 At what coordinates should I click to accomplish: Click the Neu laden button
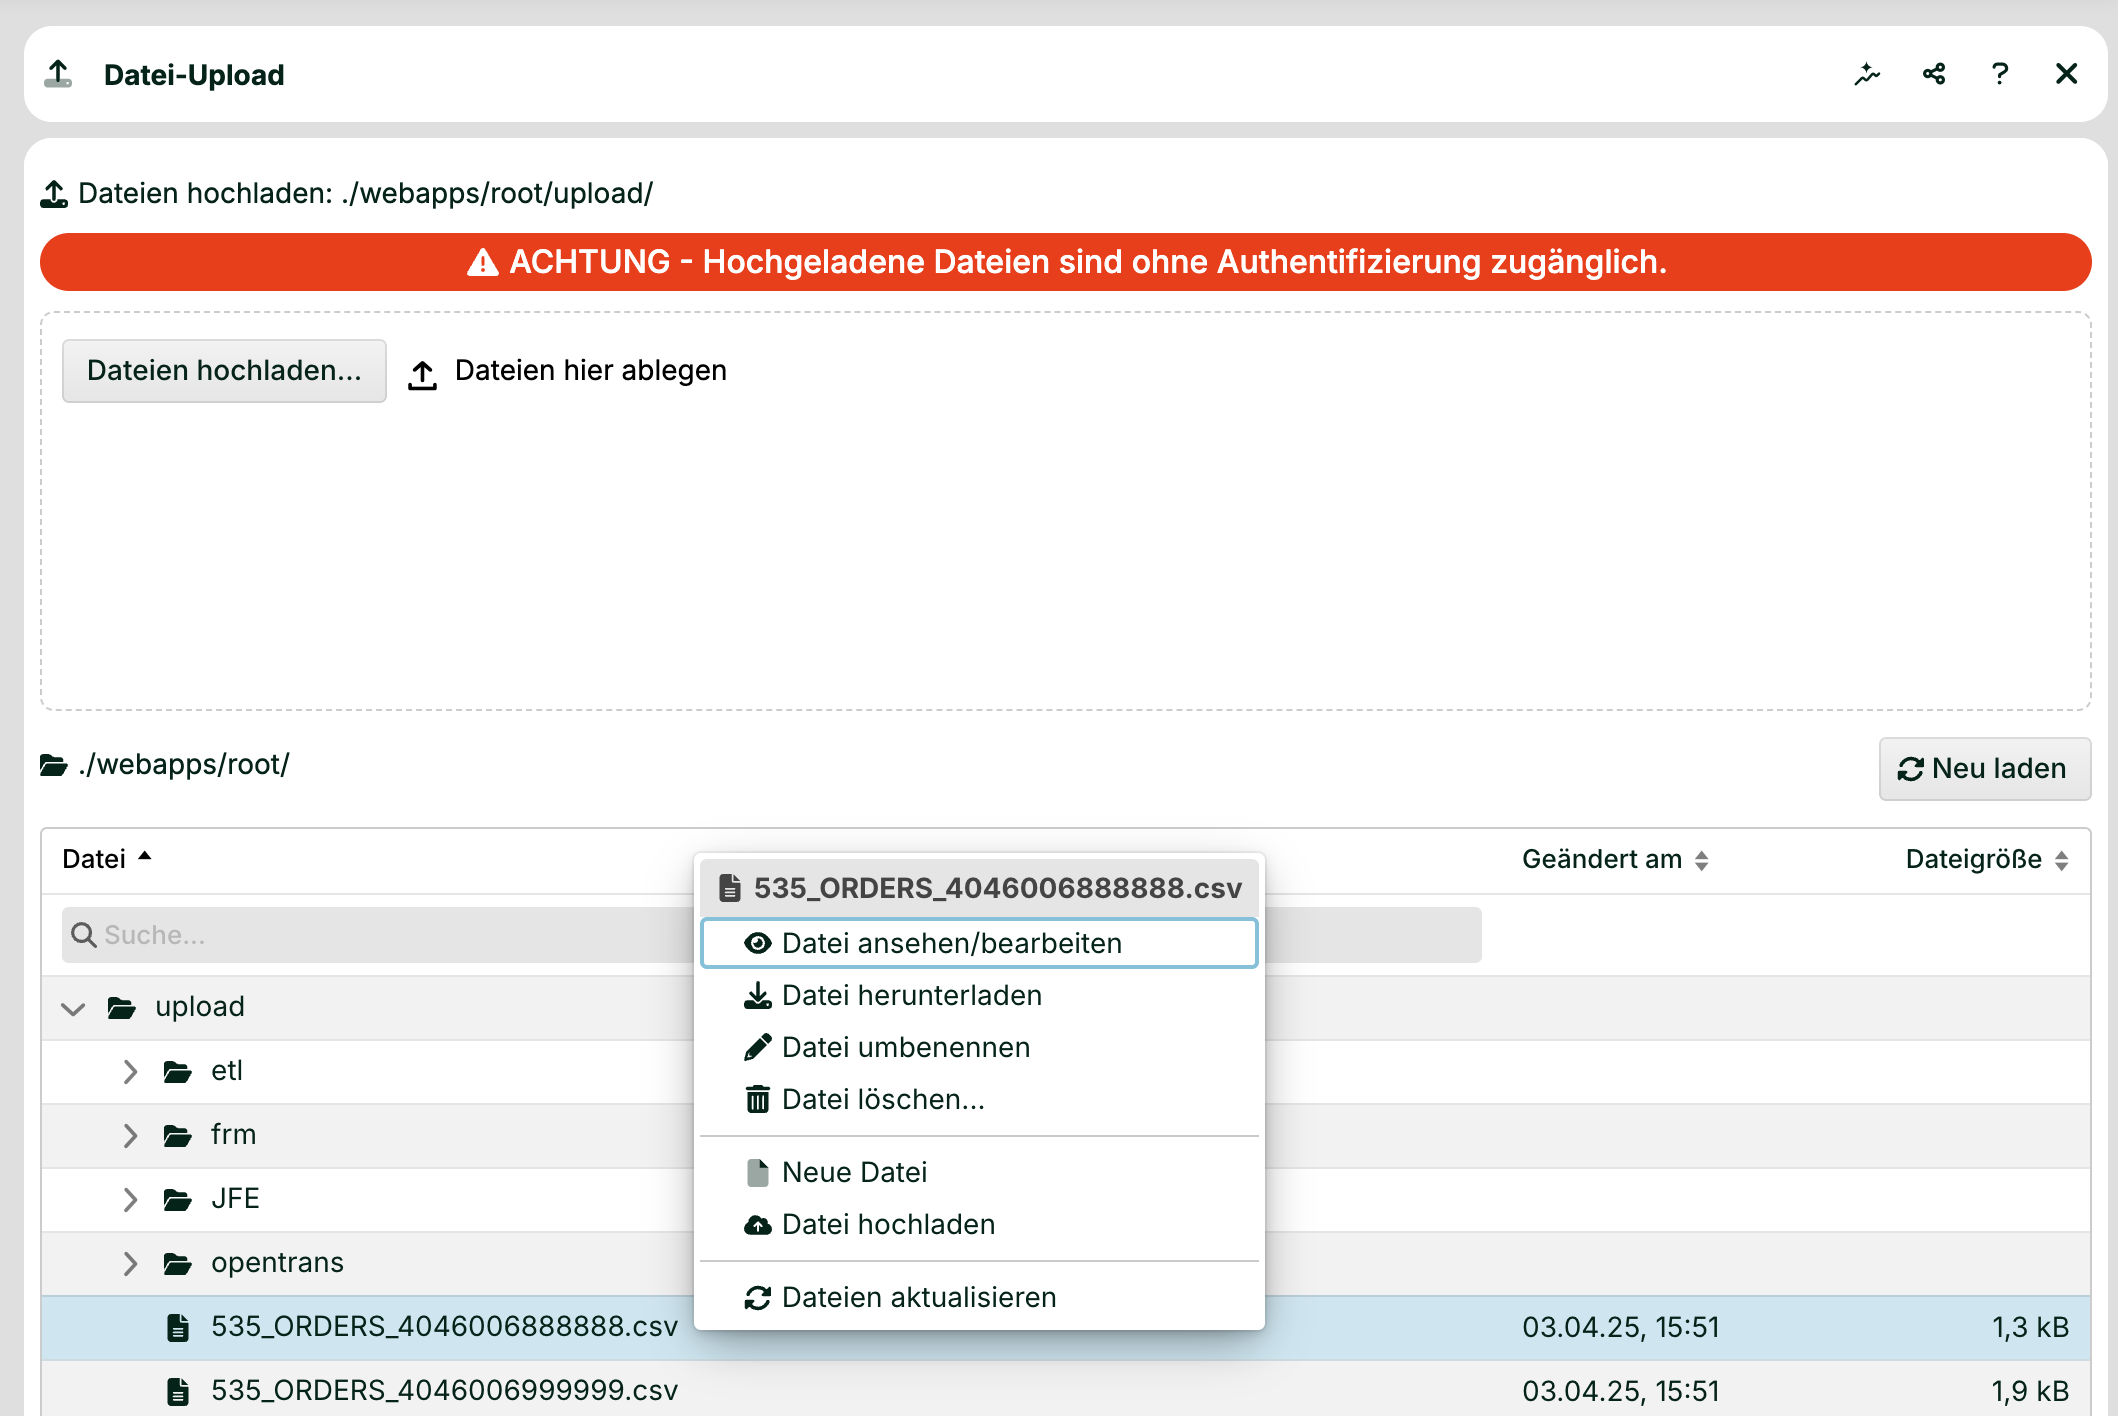pyautogui.click(x=1984, y=768)
